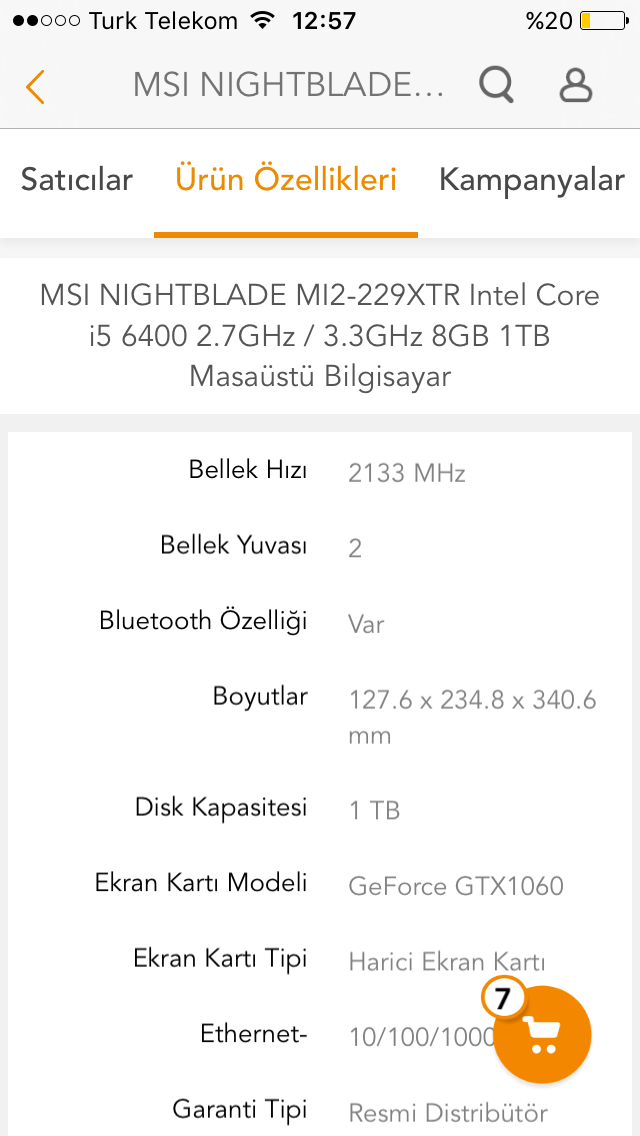Tap the battery indicator in status bar
The width and height of the screenshot is (640, 1136).
click(x=599, y=20)
